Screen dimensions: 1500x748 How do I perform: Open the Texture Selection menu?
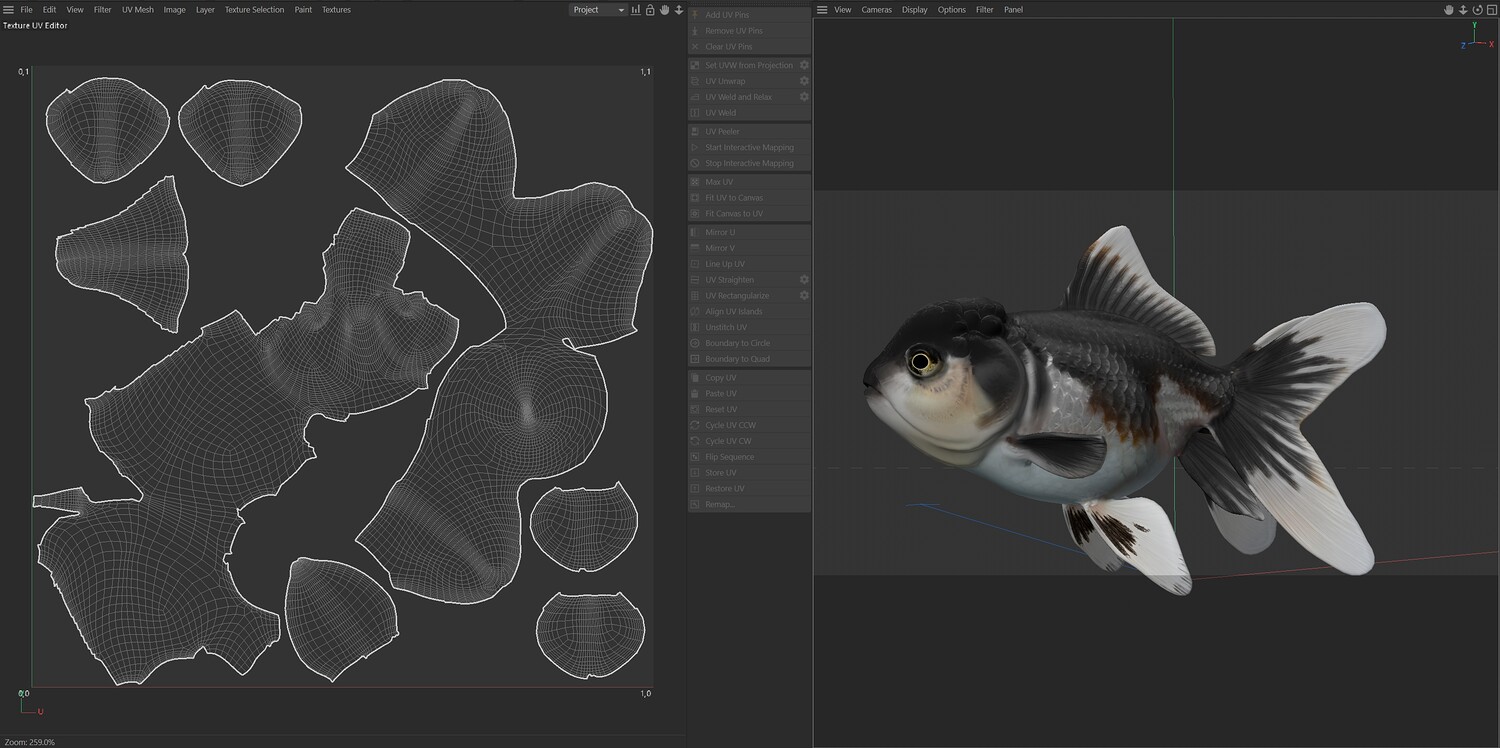(254, 10)
